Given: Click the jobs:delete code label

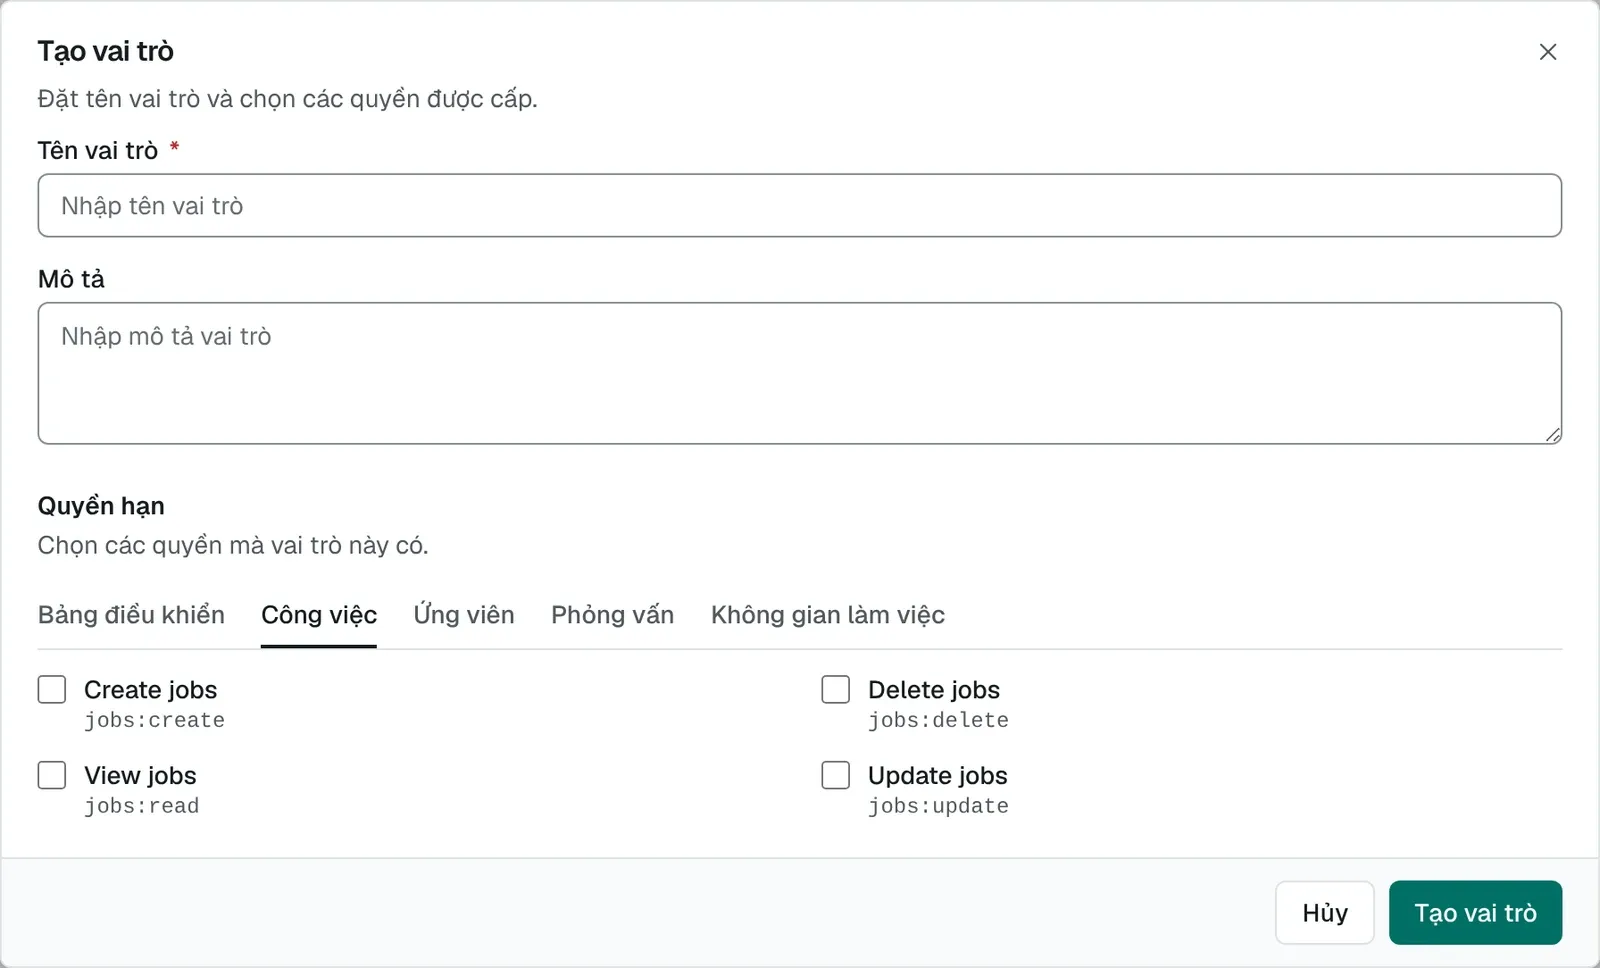Looking at the screenshot, I should [939, 720].
